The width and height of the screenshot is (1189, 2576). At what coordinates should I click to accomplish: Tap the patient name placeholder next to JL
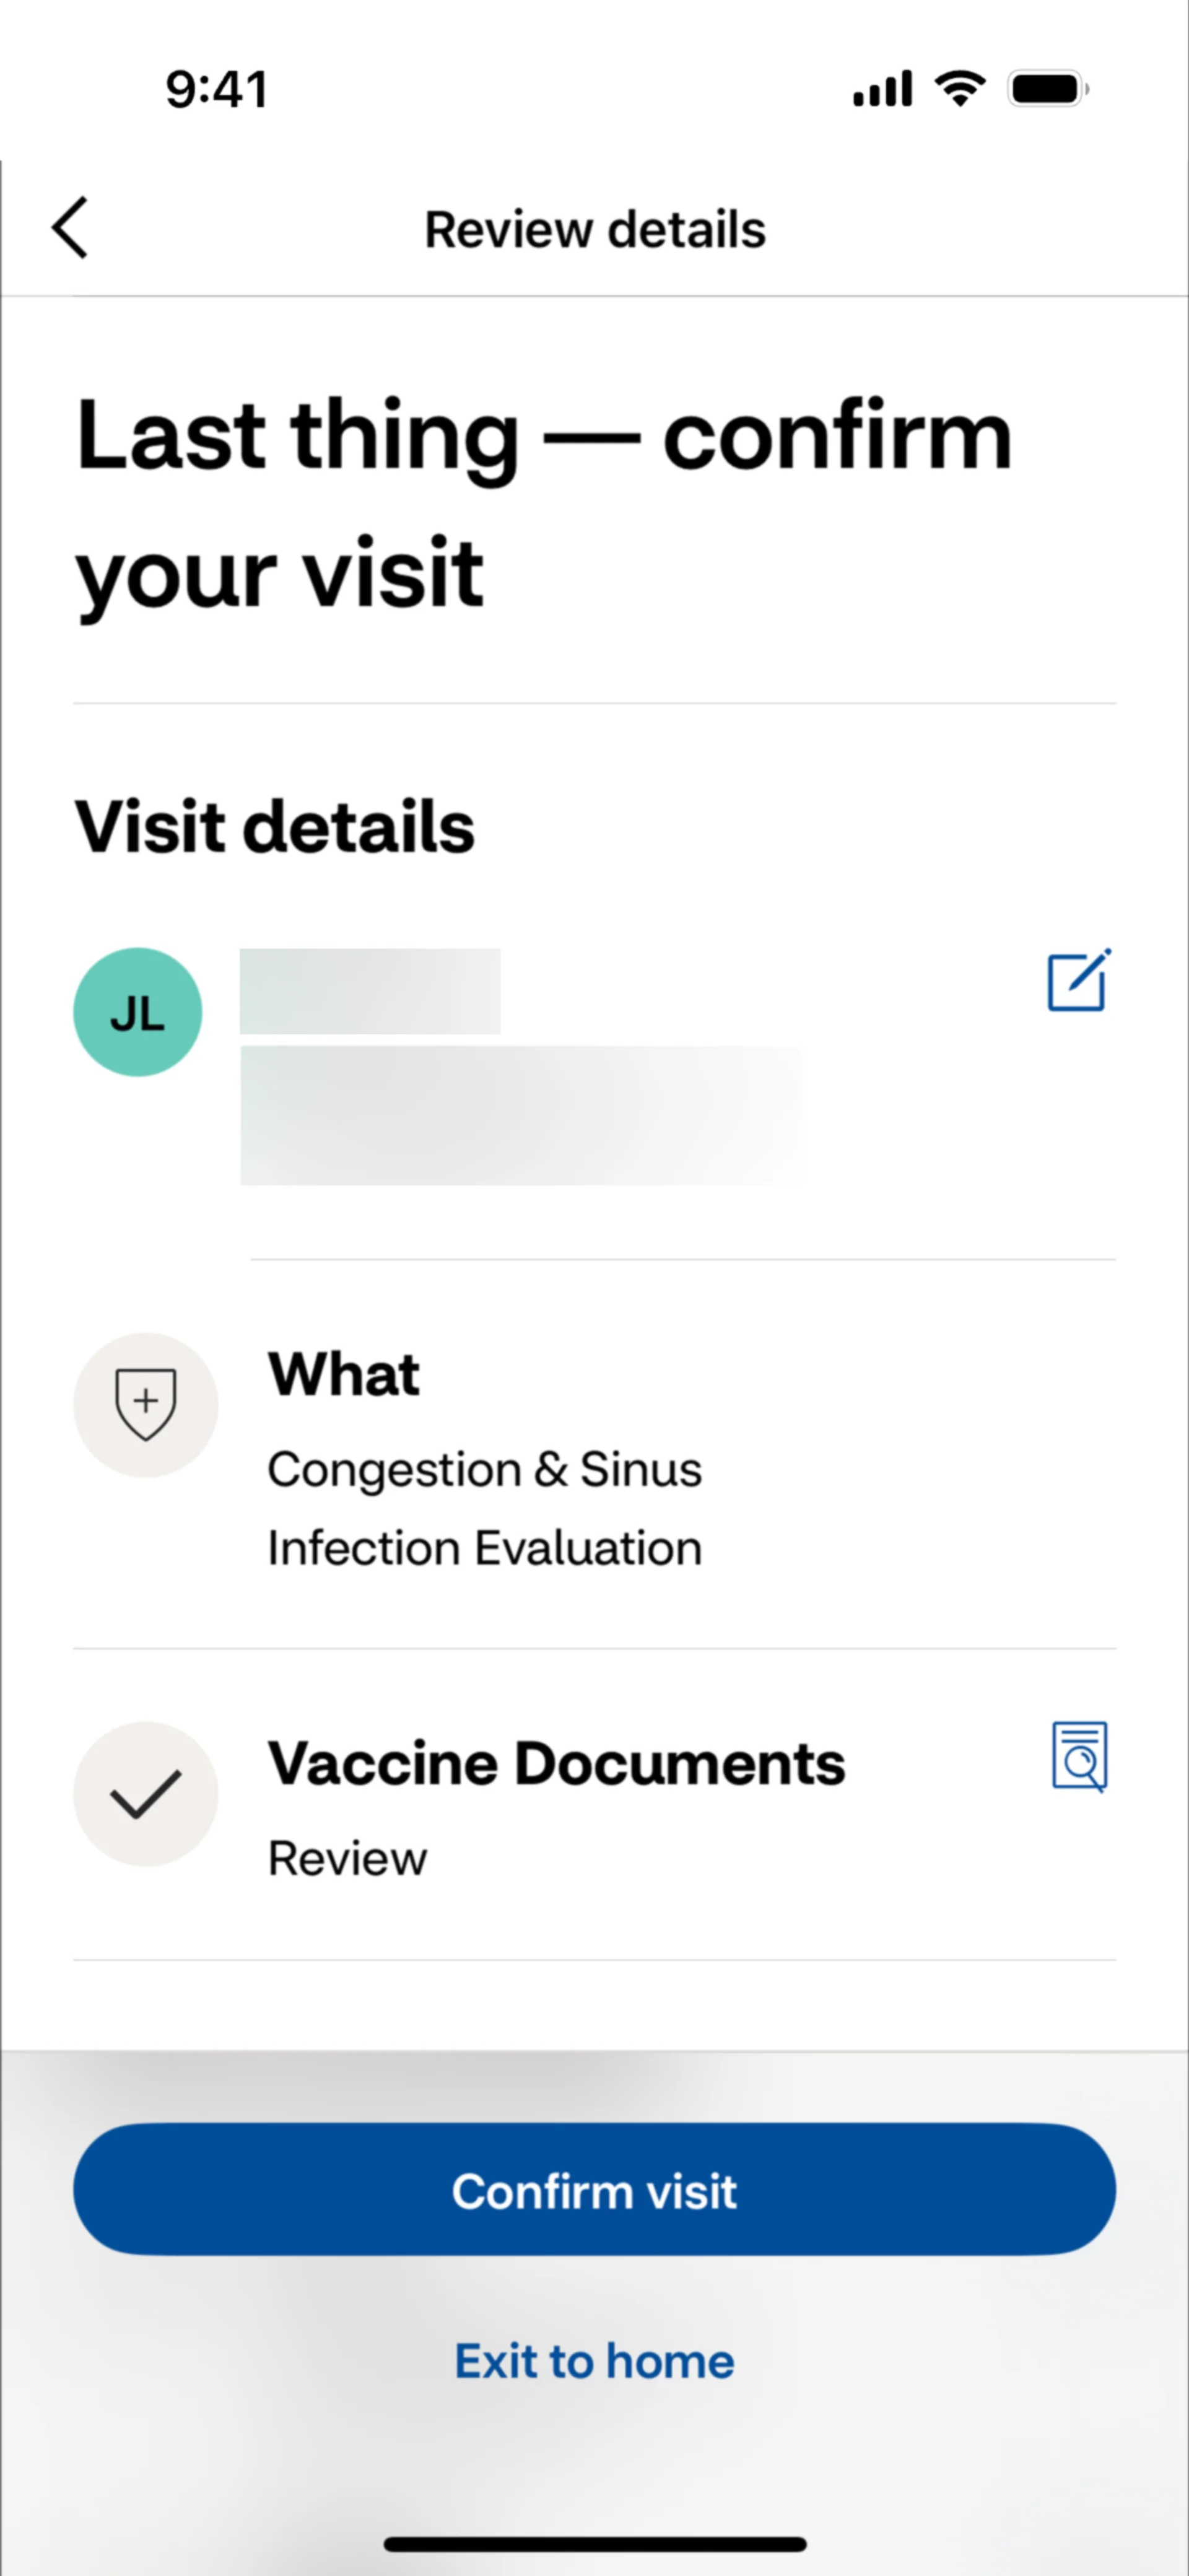[370, 991]
